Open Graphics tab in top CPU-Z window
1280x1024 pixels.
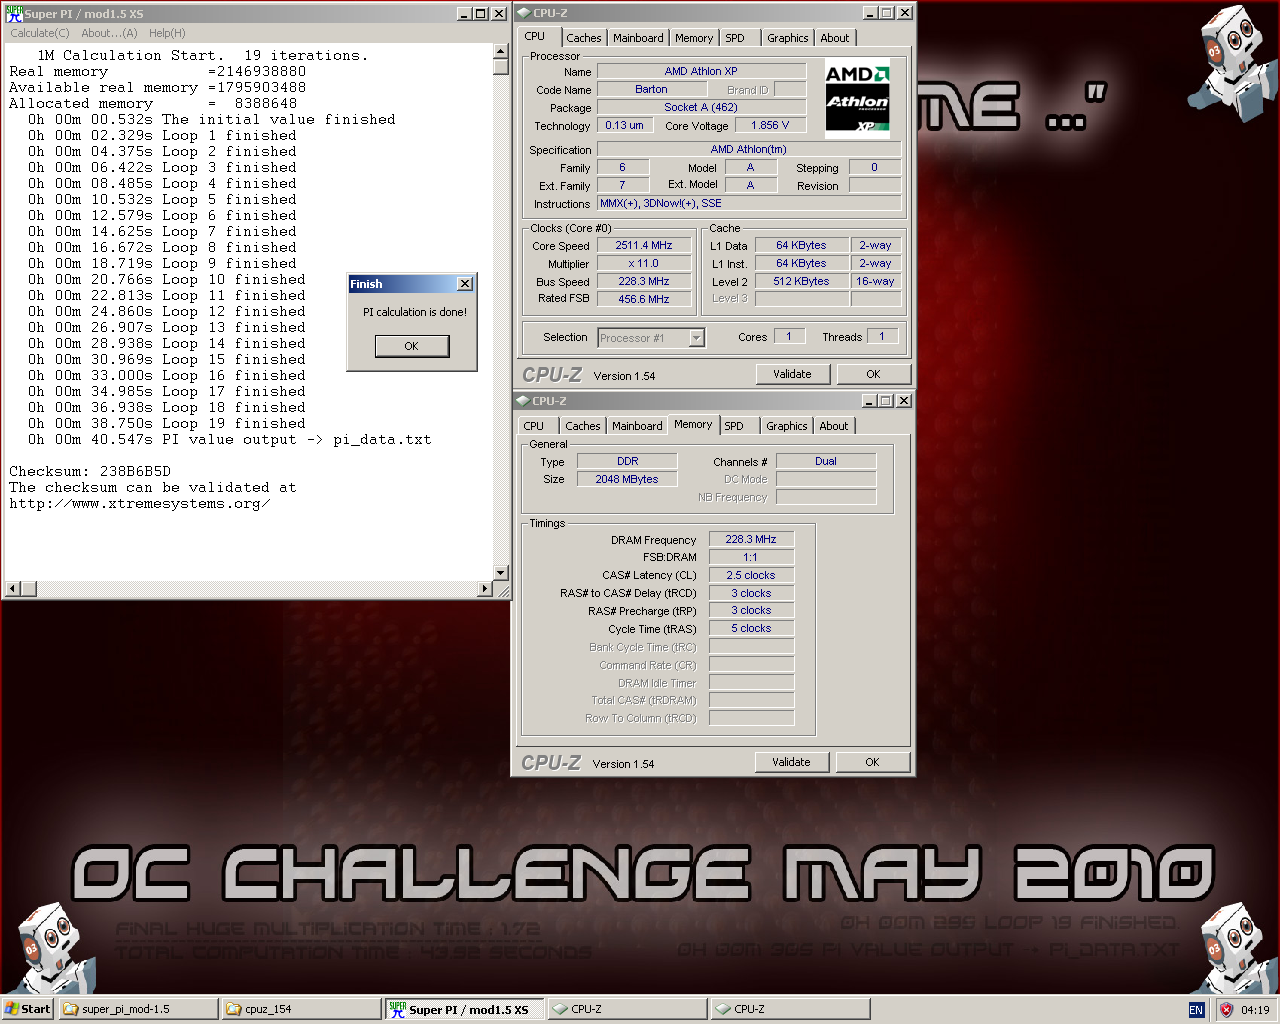(788, 38)
